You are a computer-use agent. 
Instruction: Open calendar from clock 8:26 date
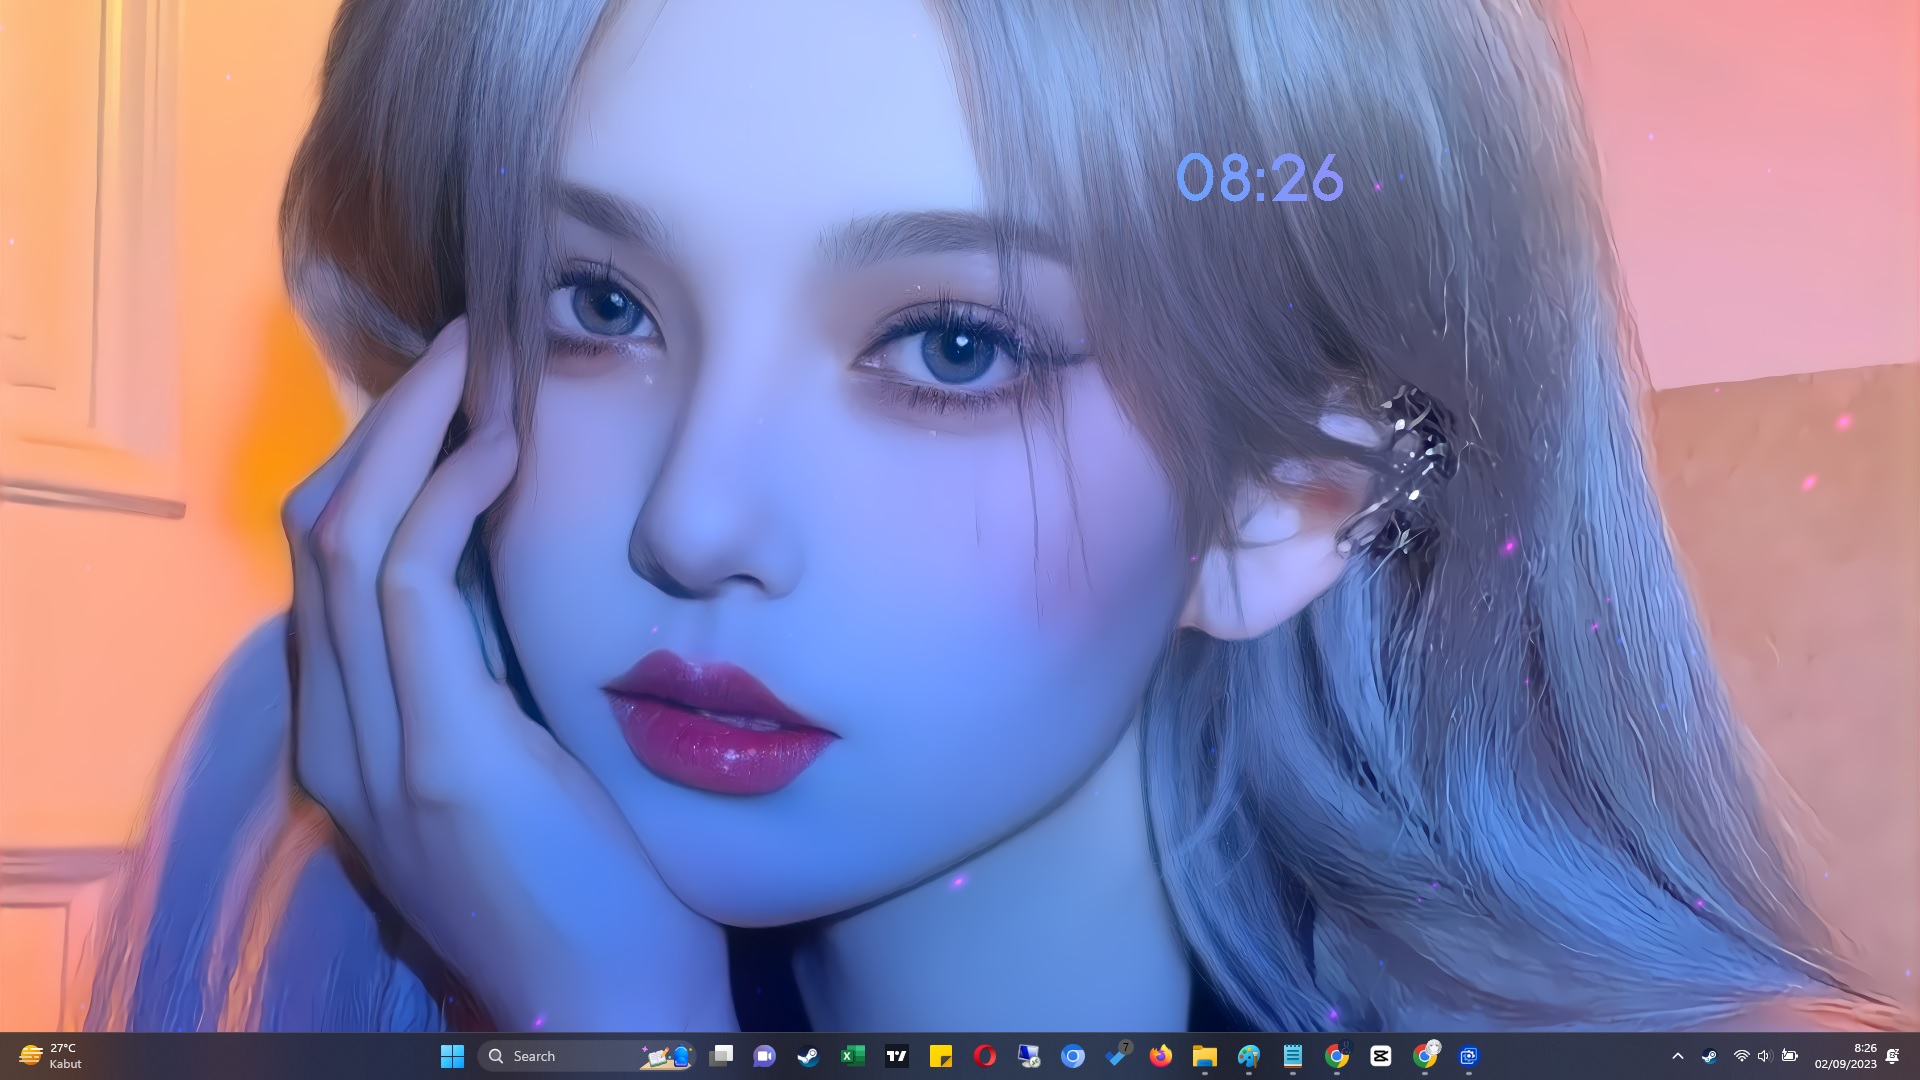tap(1846, 1056)
